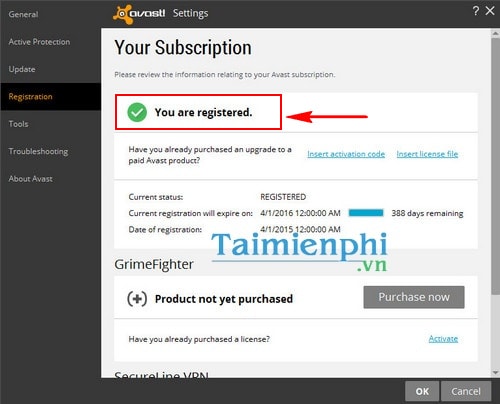Open help with the question mark icon
The image size is (500, 404).
point(476,11)
